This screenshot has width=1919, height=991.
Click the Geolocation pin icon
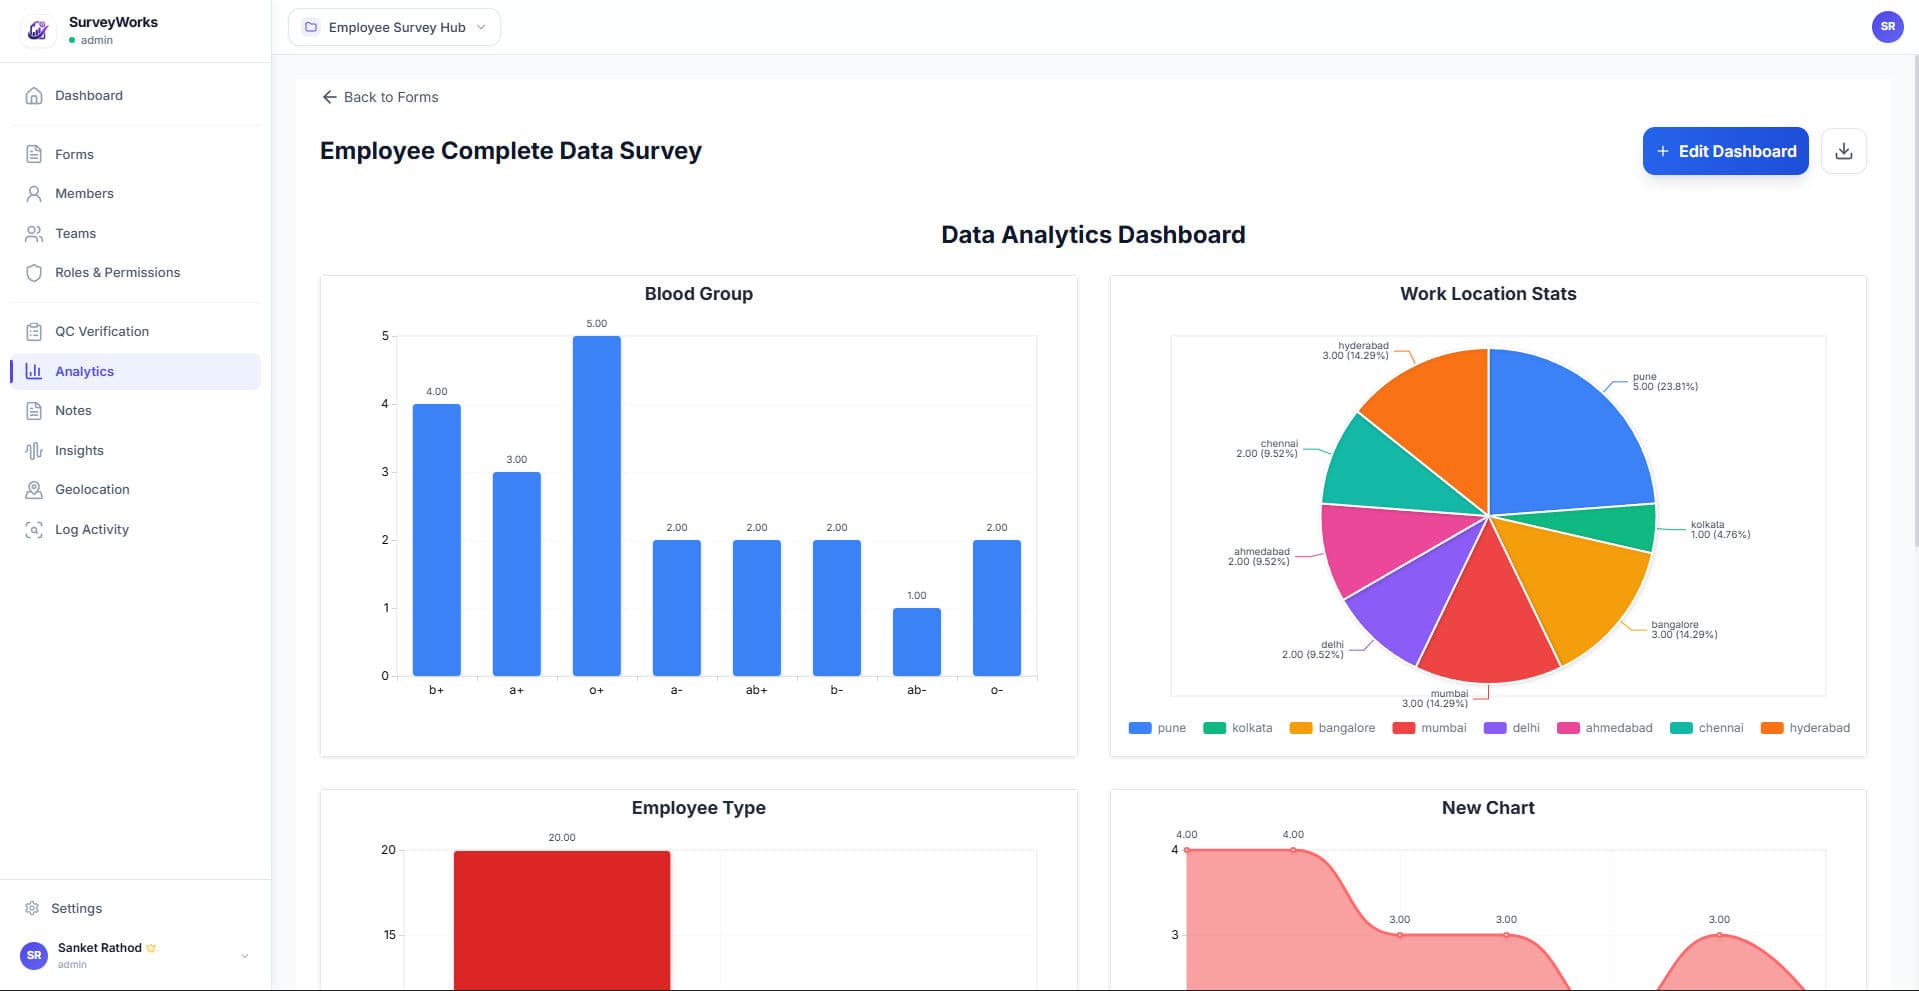(x=34, y=490)
